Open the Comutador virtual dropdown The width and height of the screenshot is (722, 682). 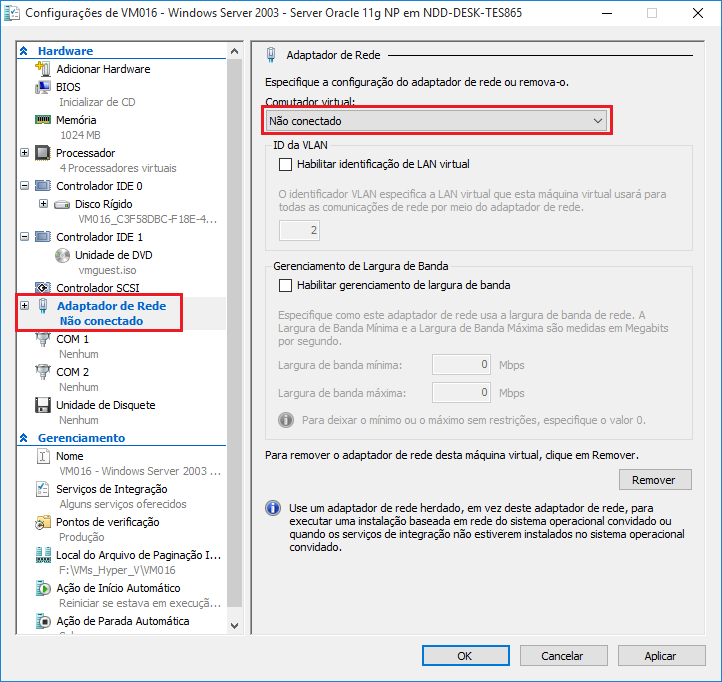click(x=438, y=121)
